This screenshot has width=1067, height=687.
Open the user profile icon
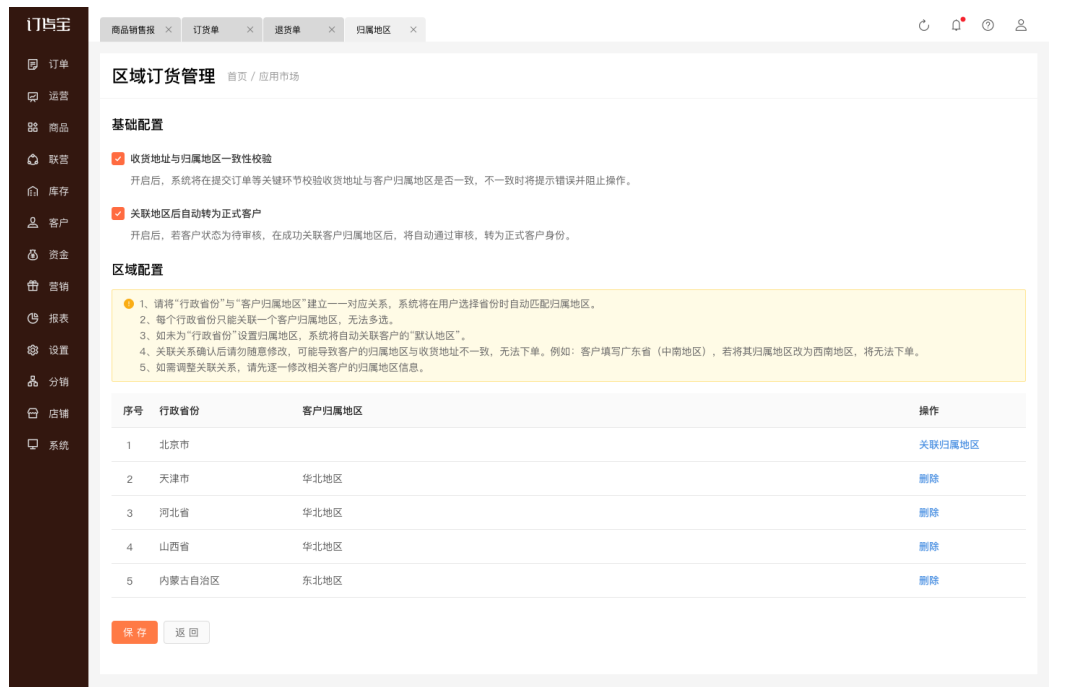click(x=1021, y=26)
